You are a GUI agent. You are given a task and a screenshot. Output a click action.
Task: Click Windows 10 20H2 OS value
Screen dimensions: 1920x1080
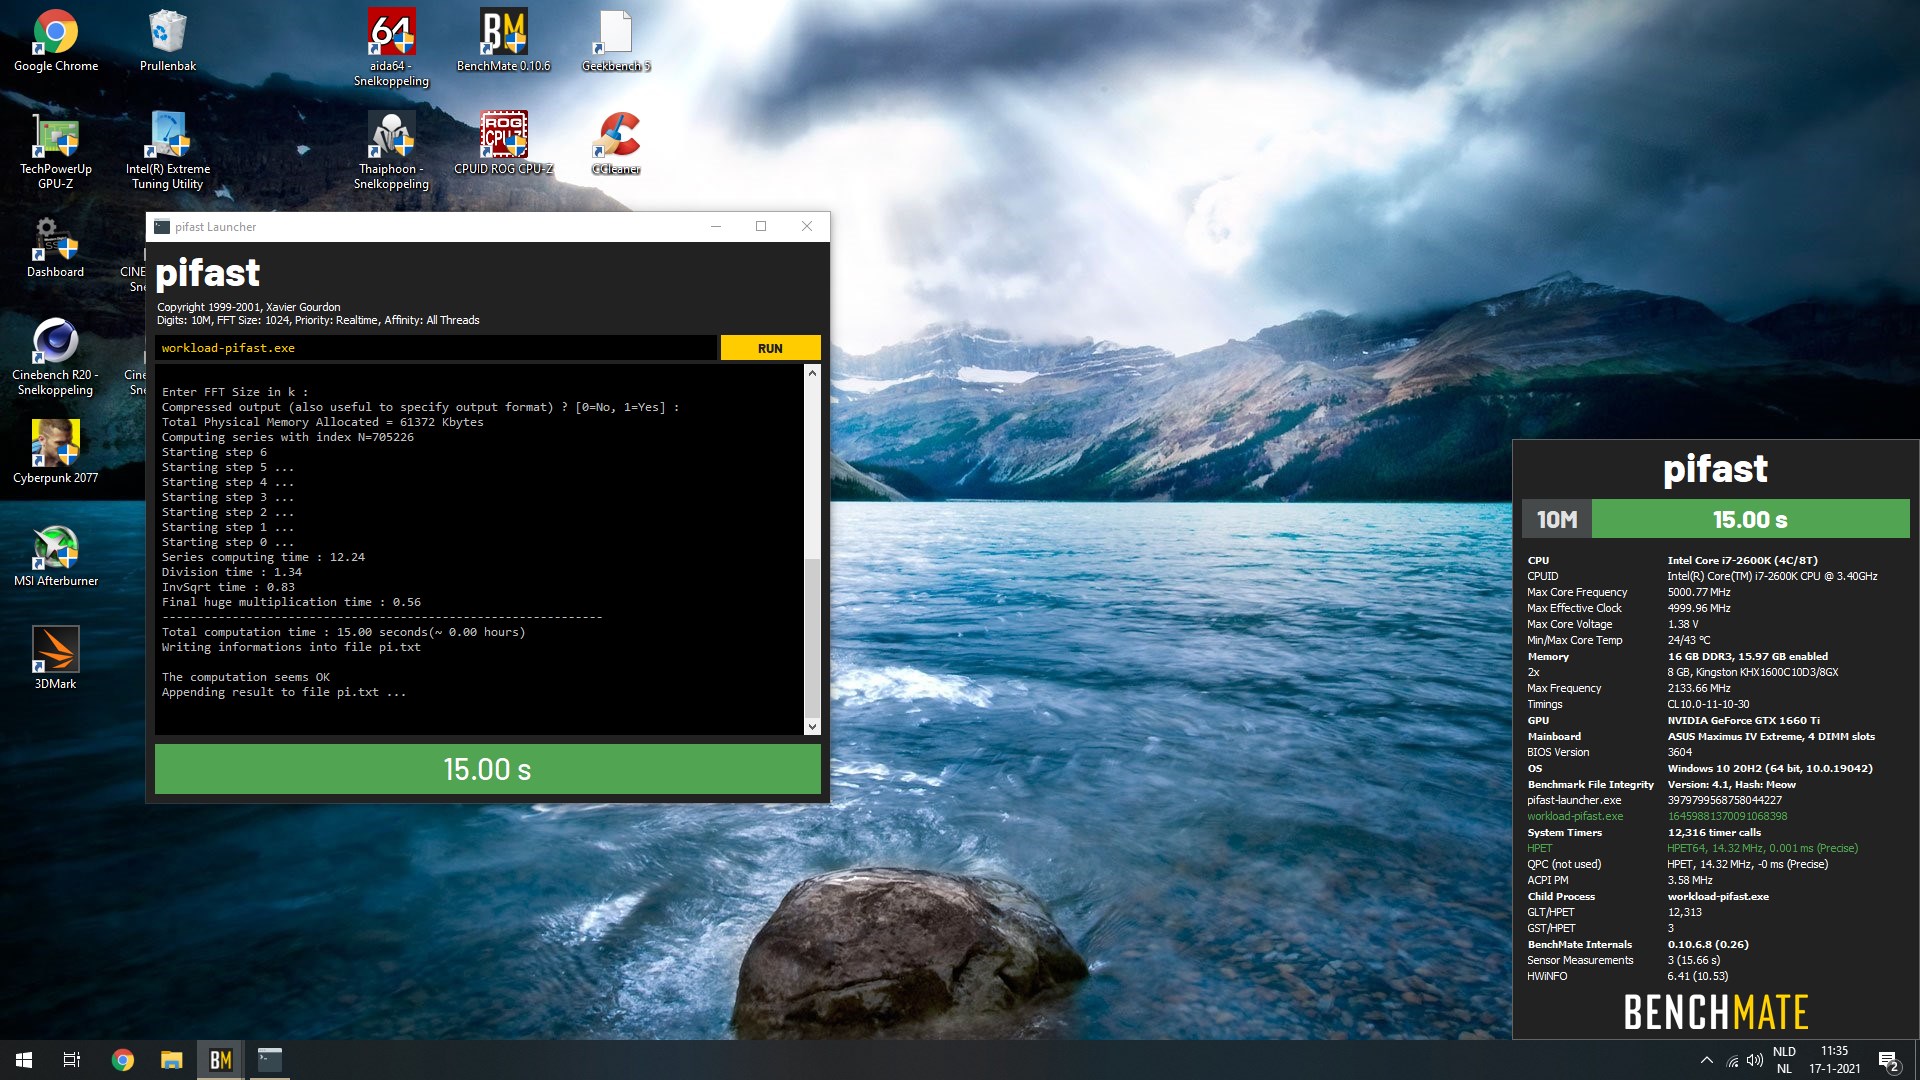pos(1770,768)
